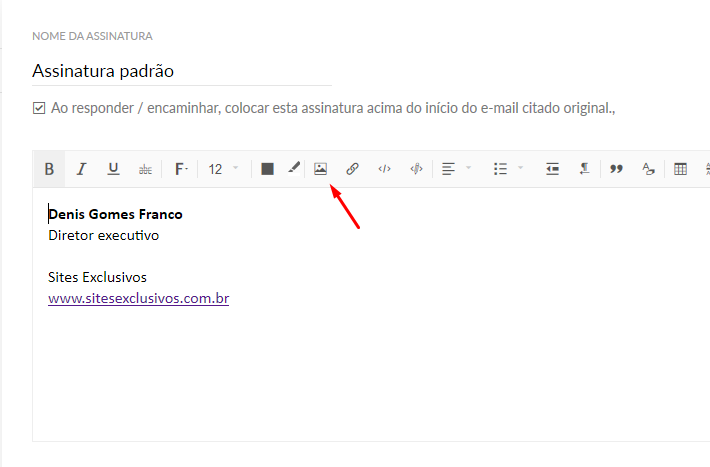Image resolution: width=710 pixels, height=467 pixels.
Task: Open the www.sitesexclusivos.com.br link
Action: coord(139,298)
